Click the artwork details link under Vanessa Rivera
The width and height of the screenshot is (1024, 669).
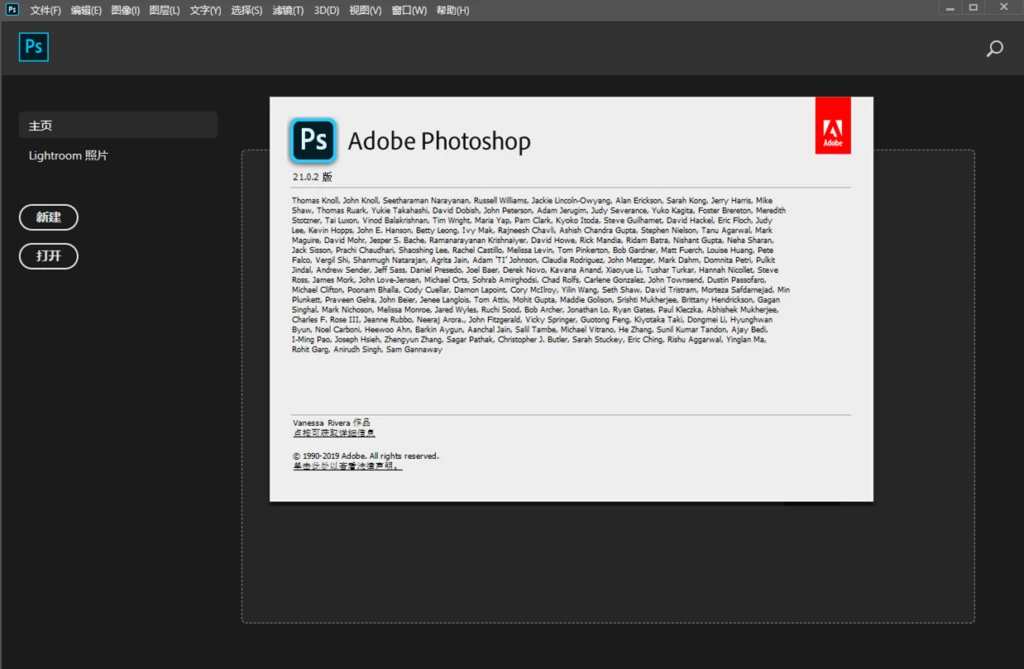(x=334, y=432)
